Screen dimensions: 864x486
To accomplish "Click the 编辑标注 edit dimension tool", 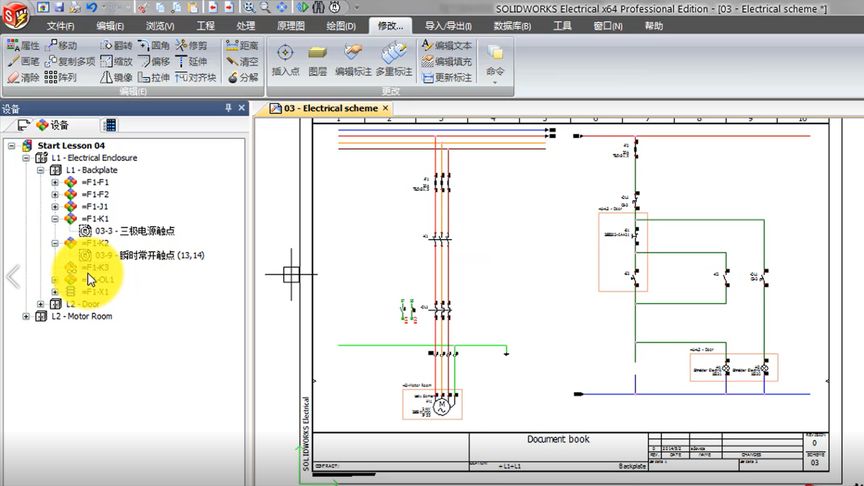I will click(353, 60).
